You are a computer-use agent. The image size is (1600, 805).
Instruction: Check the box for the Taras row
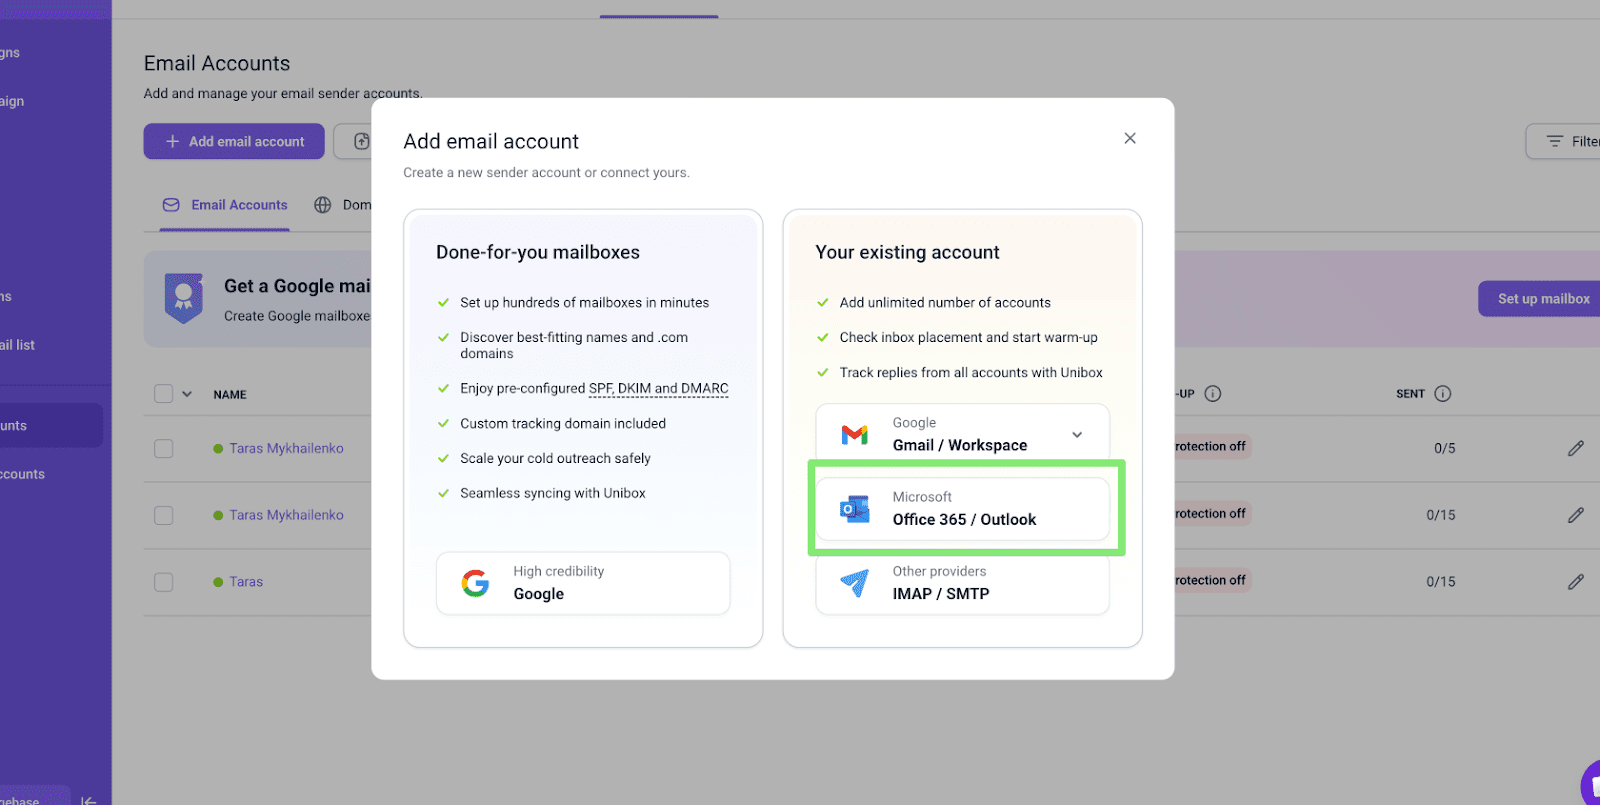164,582
